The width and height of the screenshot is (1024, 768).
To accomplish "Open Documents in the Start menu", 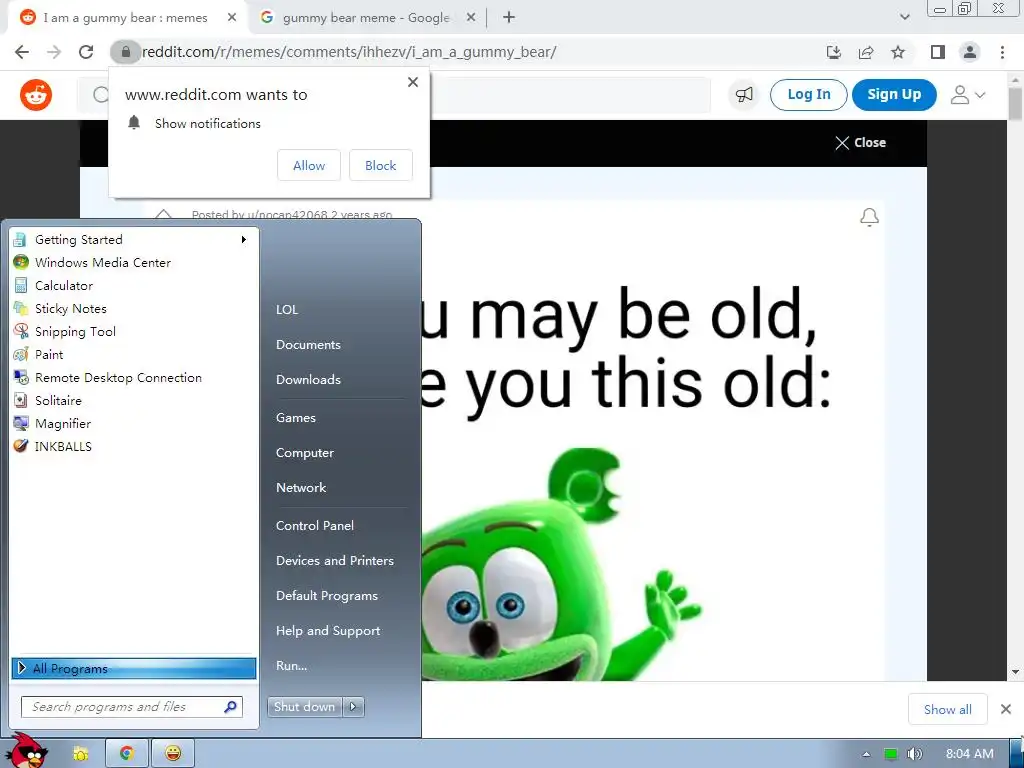I will pyautogui.click(x=308, y=345).
